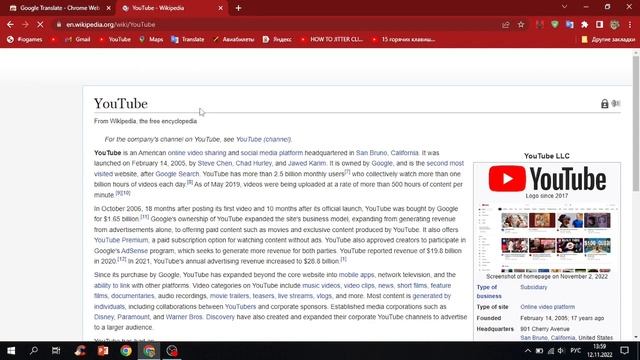Toggle the Chrome side panel

pyautogui.click(x=599, y=25)
